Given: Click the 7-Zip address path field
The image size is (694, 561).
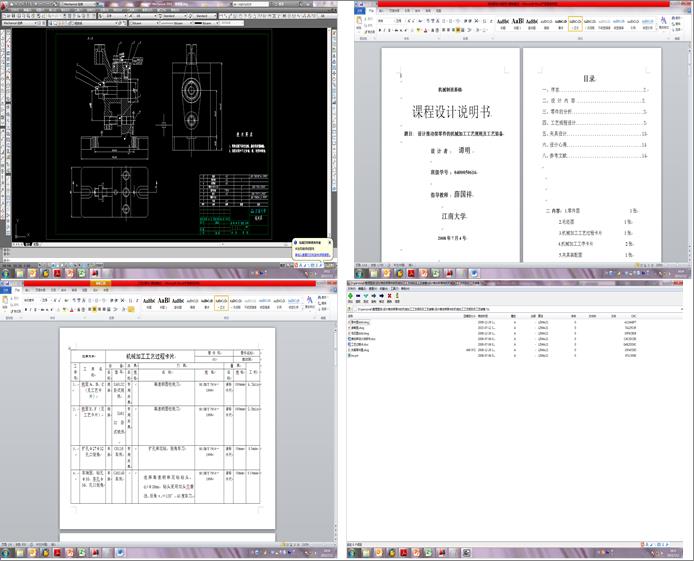Looking at the screenshot, I should point(516,309).
